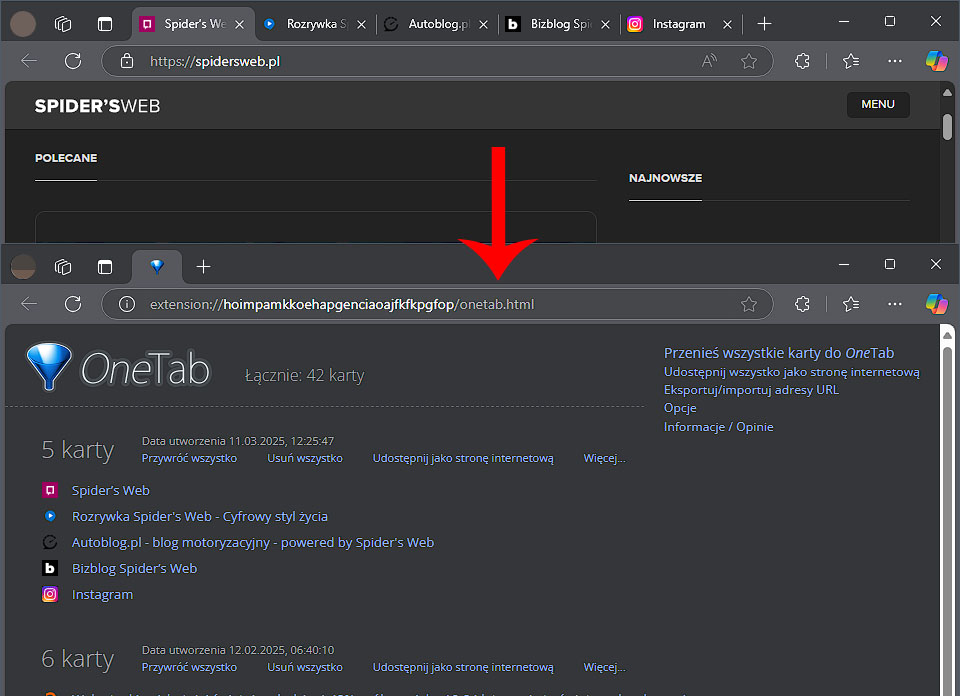Screen dimensions: 960x696
Task: Refresh the spidersweb.pl page in upper window
Action: [73, 61]
